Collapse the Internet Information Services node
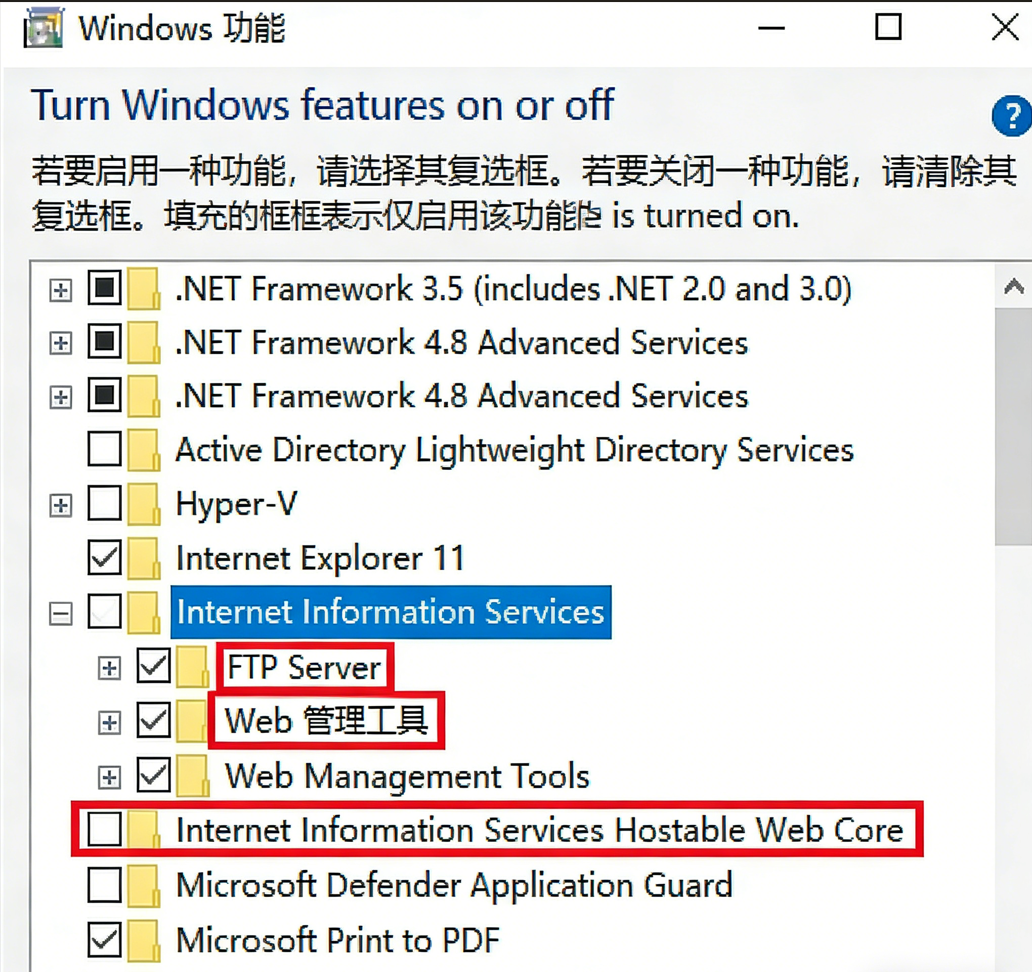 point(61,613)
